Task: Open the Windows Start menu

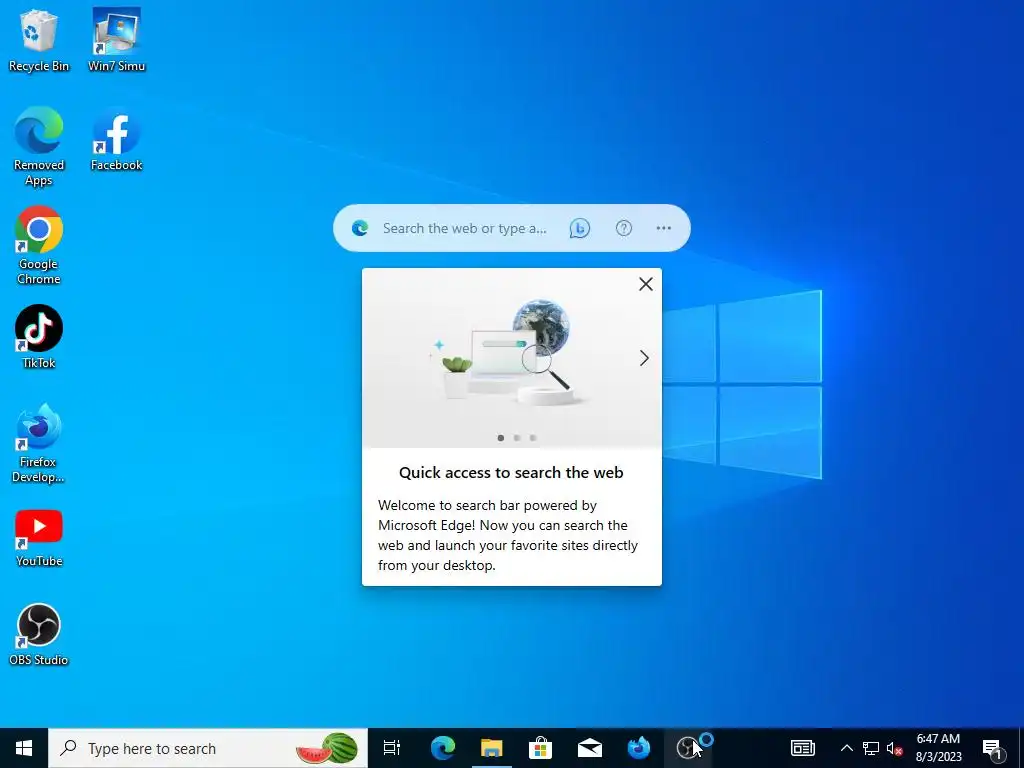Action: (24, 748)
